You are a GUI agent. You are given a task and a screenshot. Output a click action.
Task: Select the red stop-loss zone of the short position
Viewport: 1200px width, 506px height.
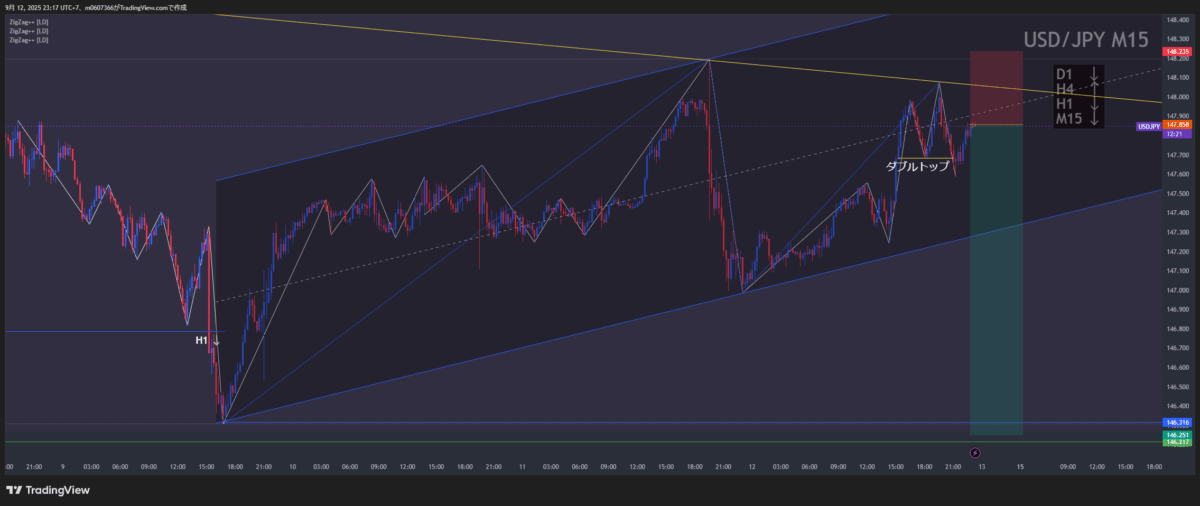pyautogui.click(x=996, y=88)
